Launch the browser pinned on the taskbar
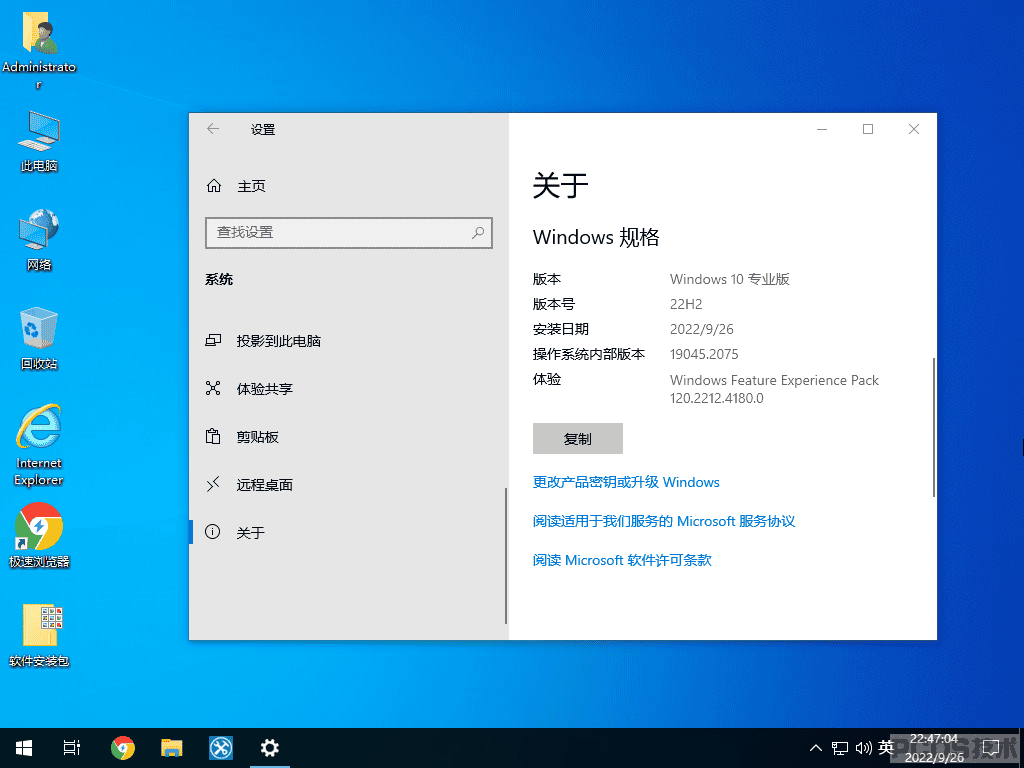The image size is (1024, 768). point(123,748)
